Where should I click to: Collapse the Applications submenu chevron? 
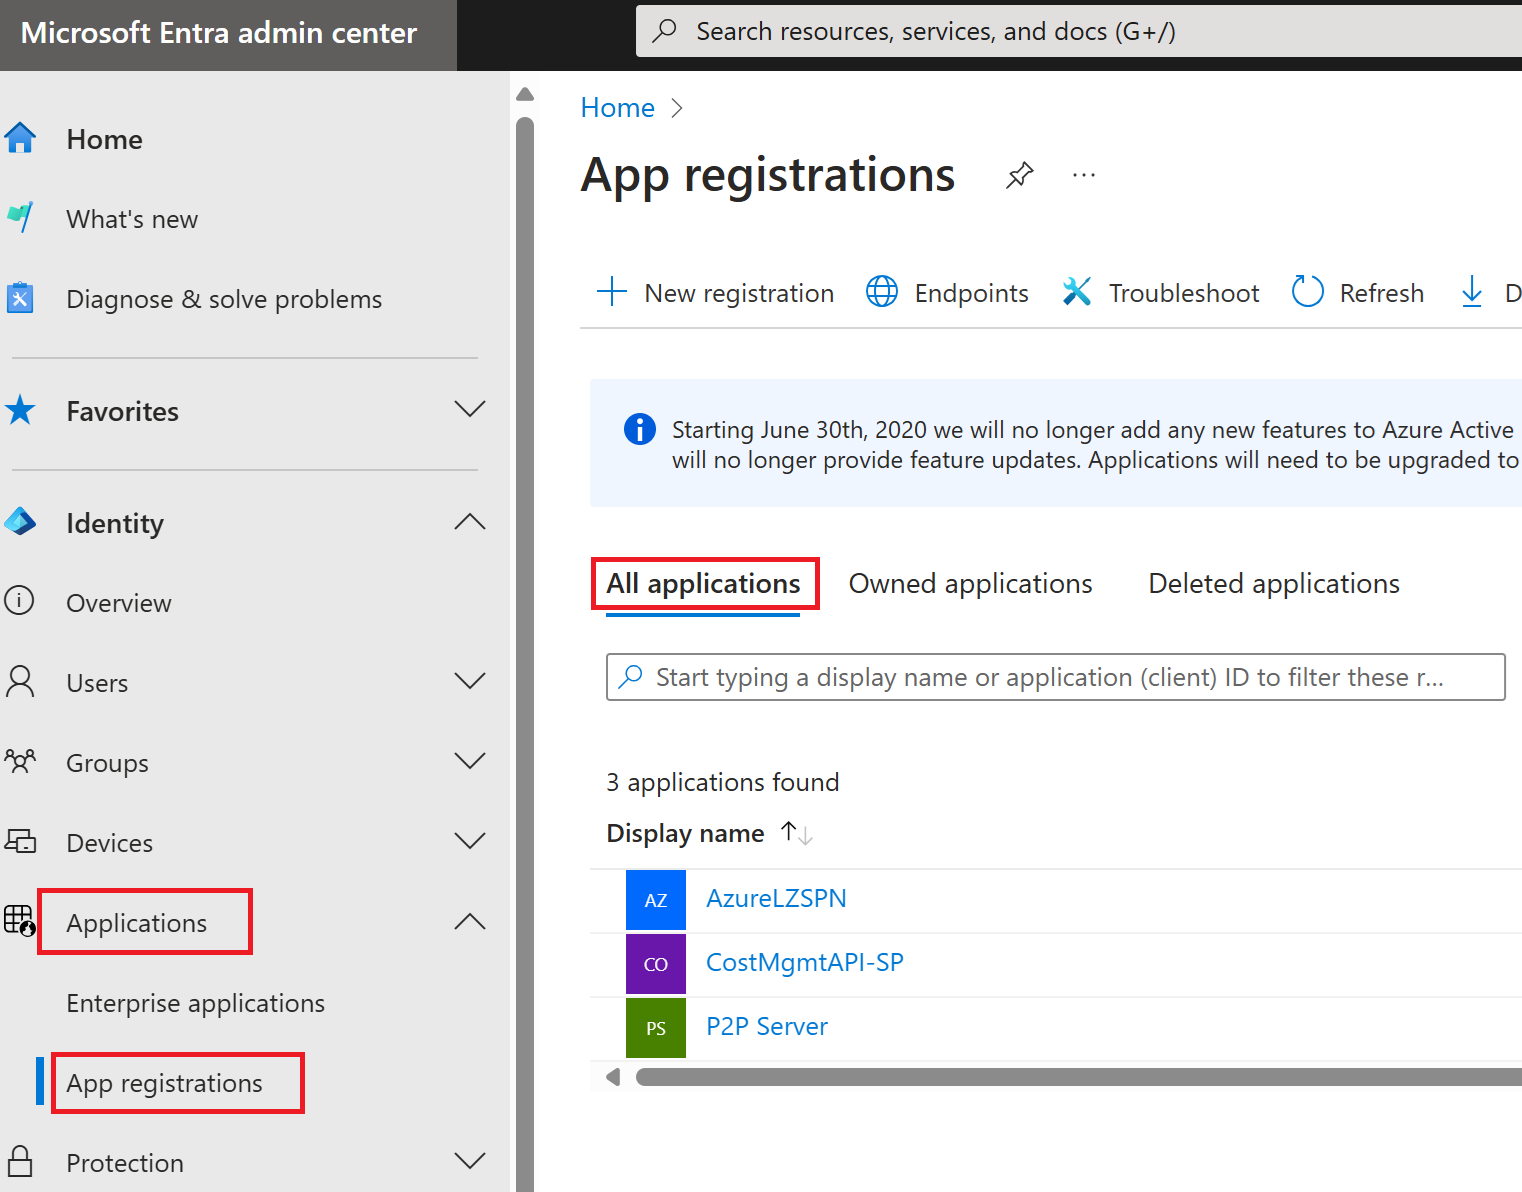(x=469, y=921)
